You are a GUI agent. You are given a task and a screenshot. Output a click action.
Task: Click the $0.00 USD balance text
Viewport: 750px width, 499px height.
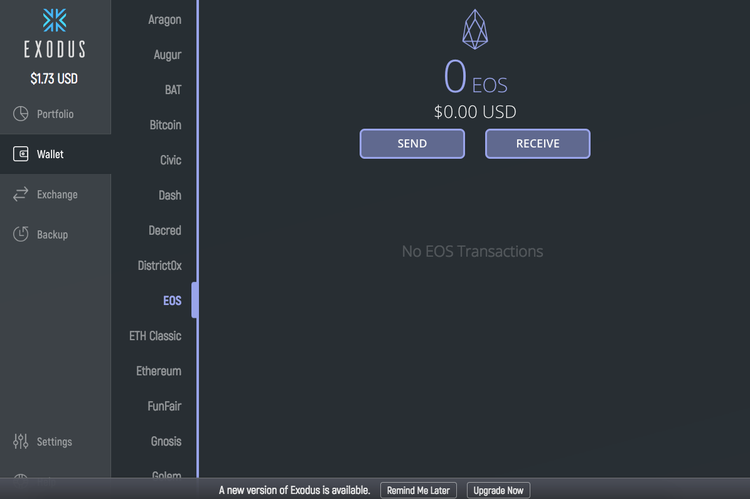(475, 112)
